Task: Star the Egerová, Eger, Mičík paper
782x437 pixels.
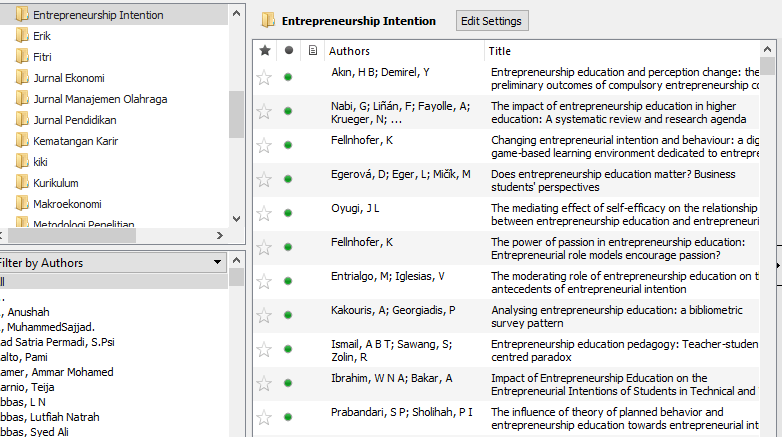Action: point(264,180)
